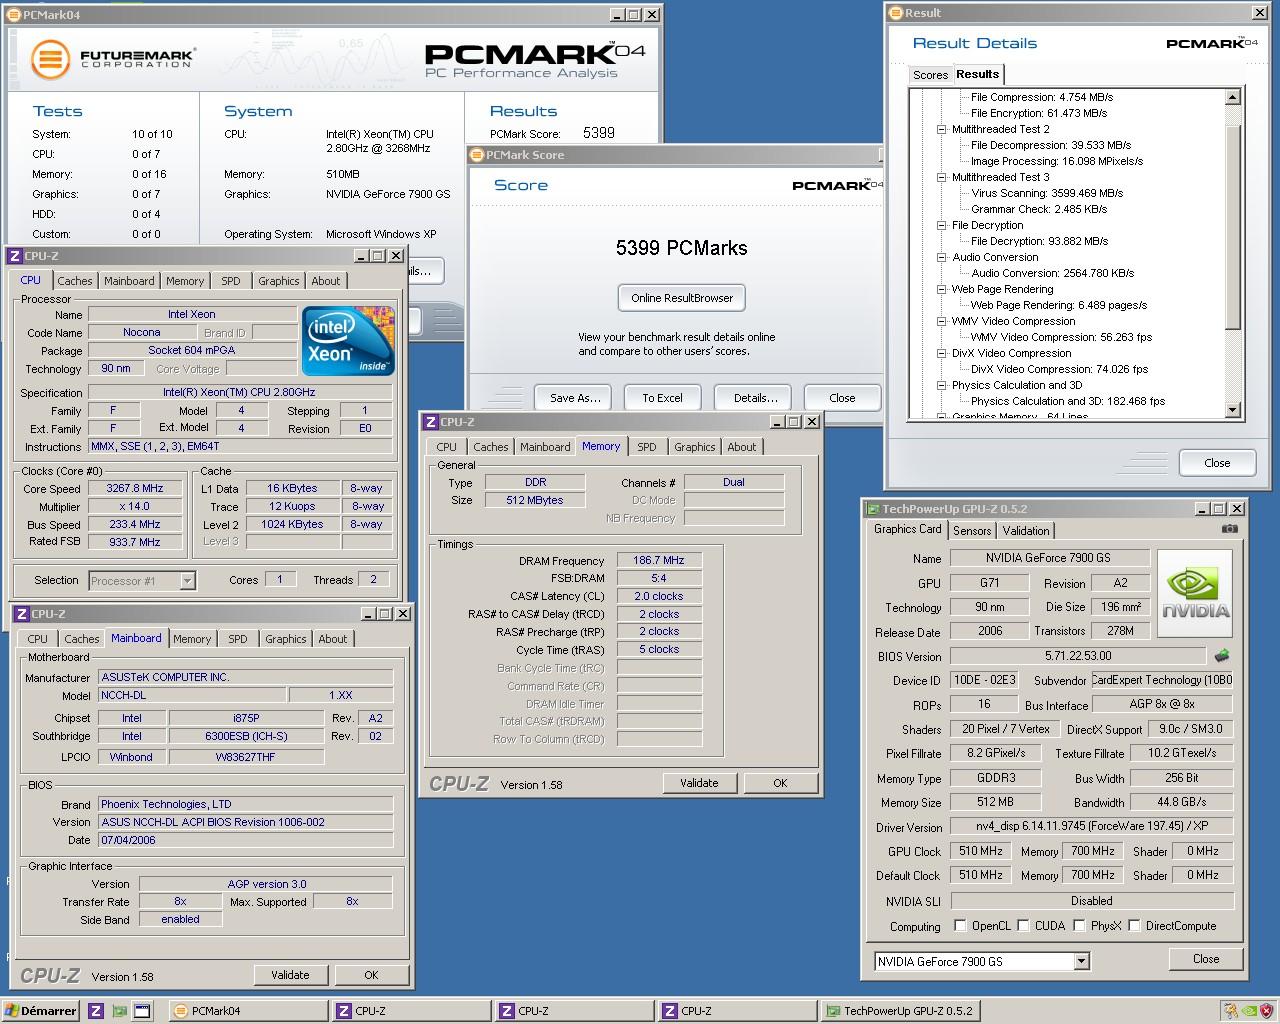Click the GPU-Z screenshot camera icon
Image resolution: width=1280 pixels, height=1024 pixels.
[x=1230, y=529]
